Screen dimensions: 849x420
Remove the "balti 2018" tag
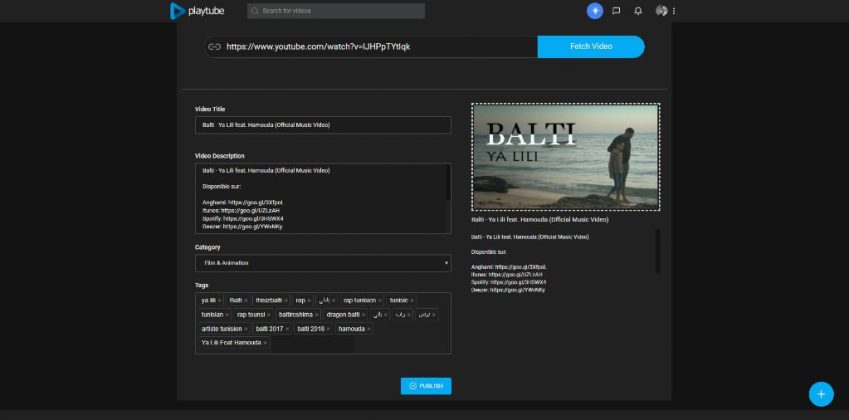coord(328,329)
